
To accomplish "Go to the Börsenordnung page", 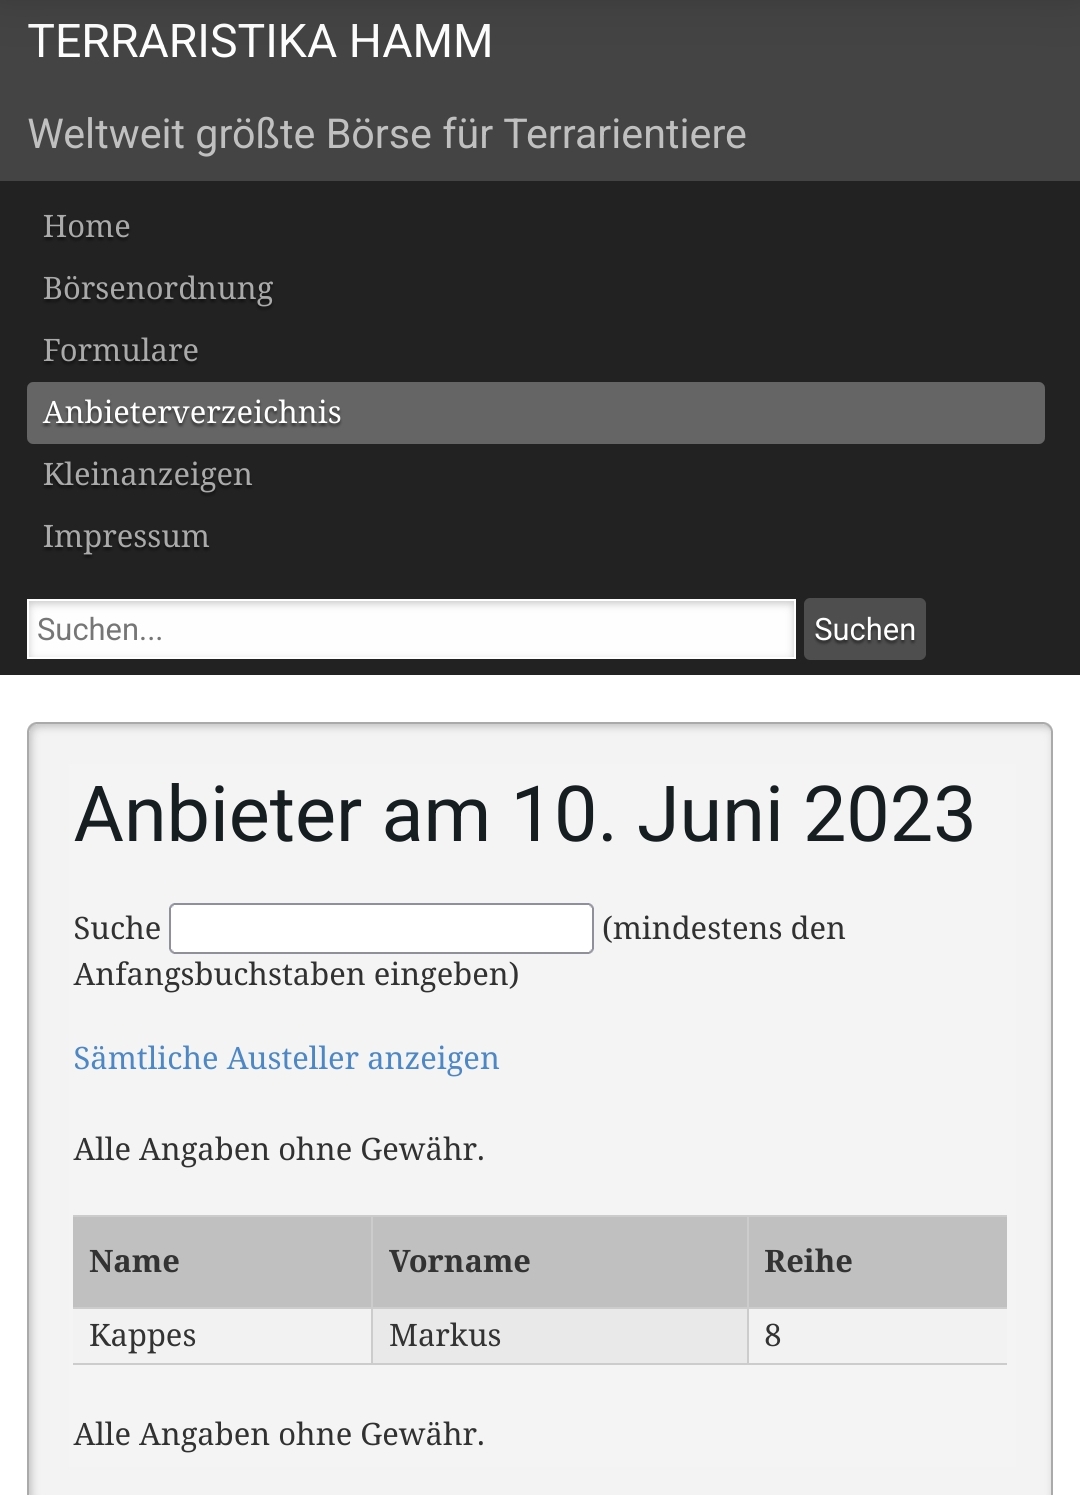I will (158, 289).
